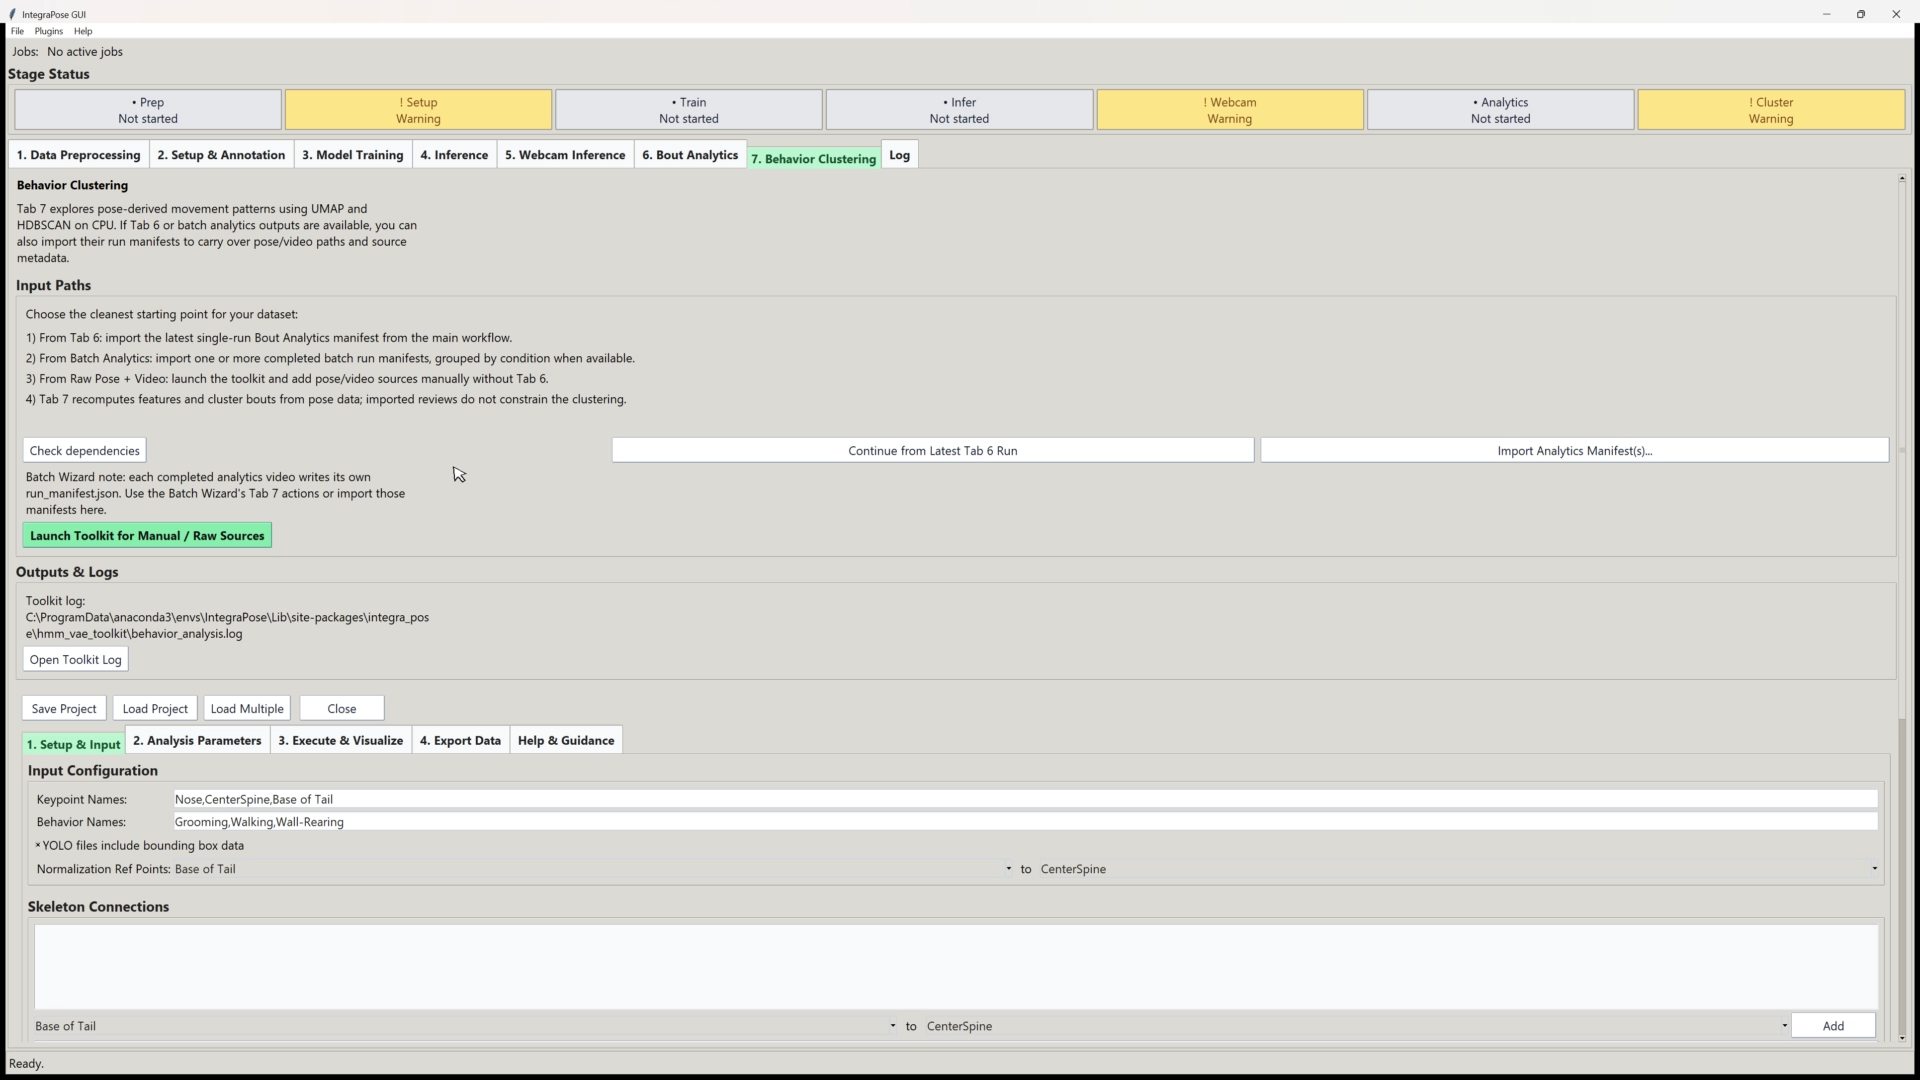Switch to the 6. Bout Analytics tab
The image size is (1920, 1080).
coord(690,155)
